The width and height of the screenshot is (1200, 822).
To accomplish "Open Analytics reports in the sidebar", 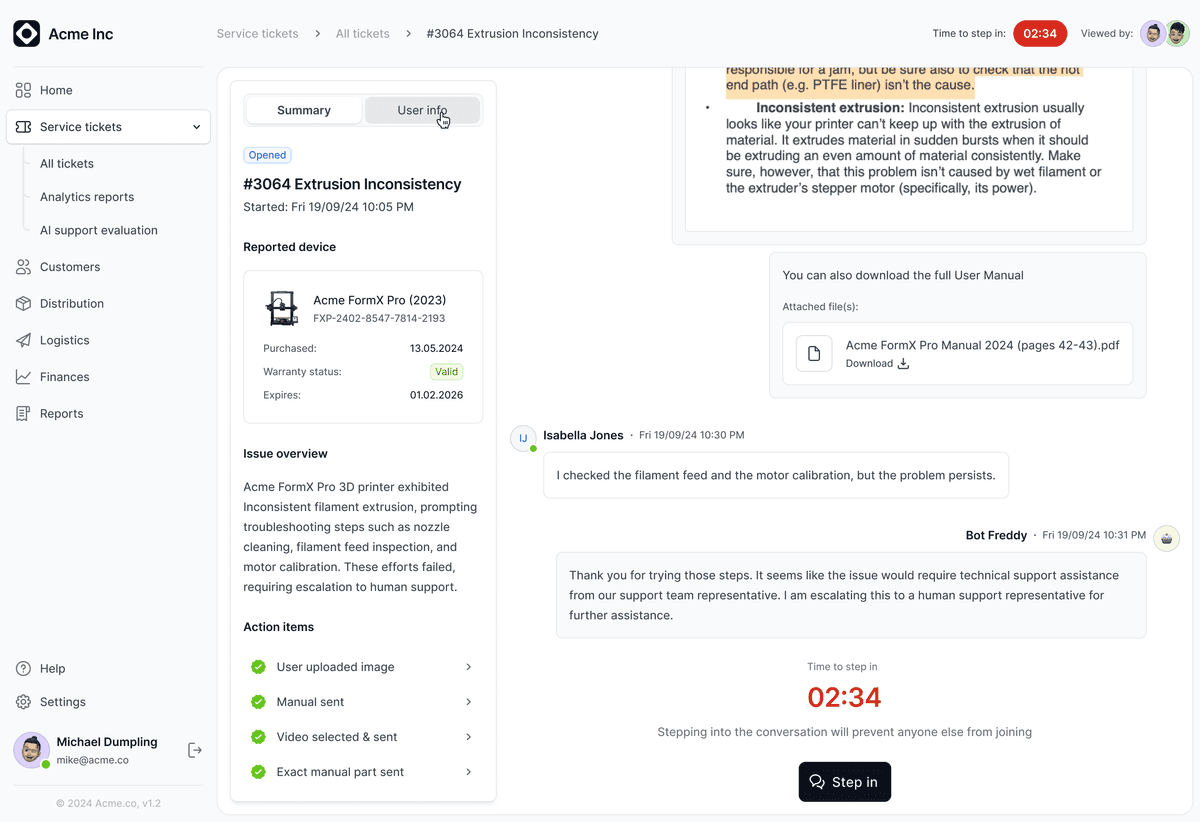I will 87,197.
